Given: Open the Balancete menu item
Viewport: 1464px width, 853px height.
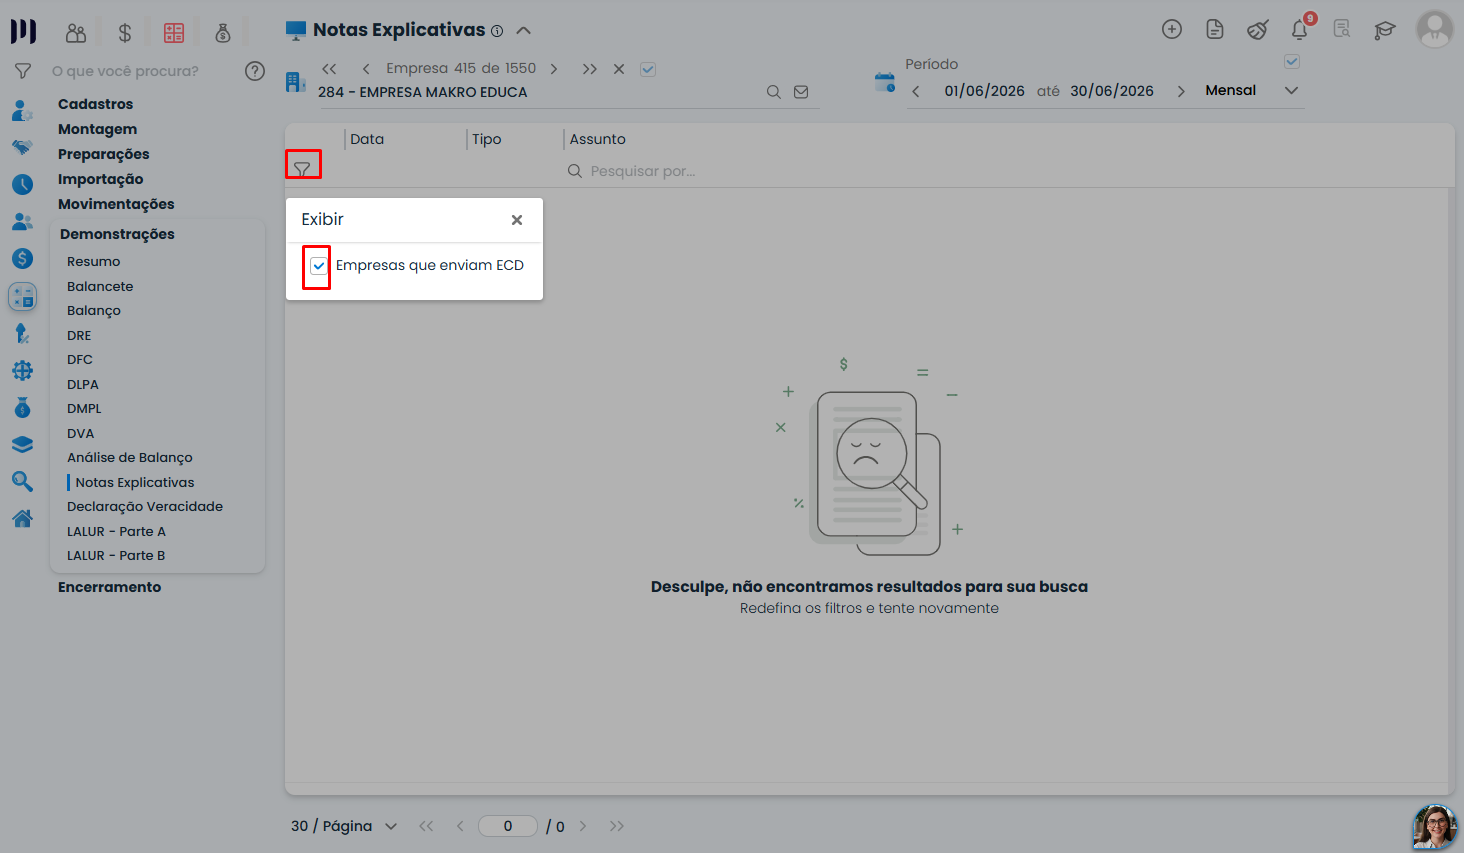Looking at the screenshot, I should pos(100,286).
